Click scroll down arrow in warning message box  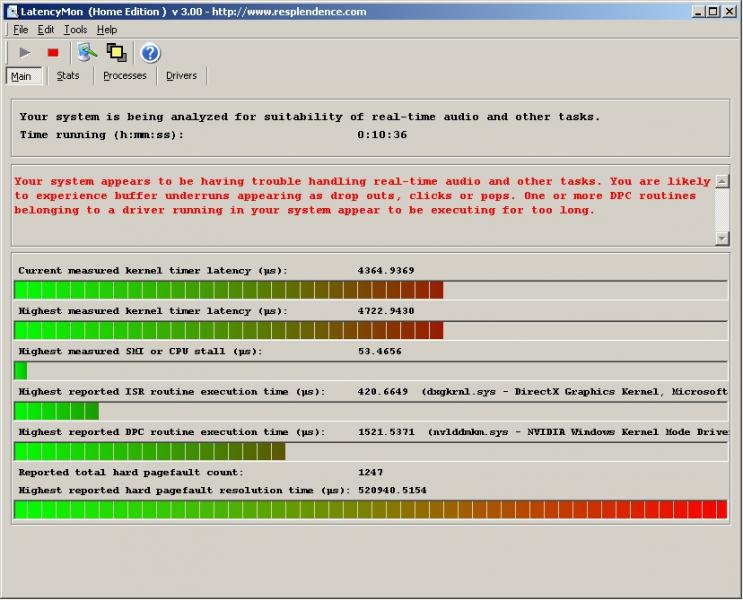point(722,238)
